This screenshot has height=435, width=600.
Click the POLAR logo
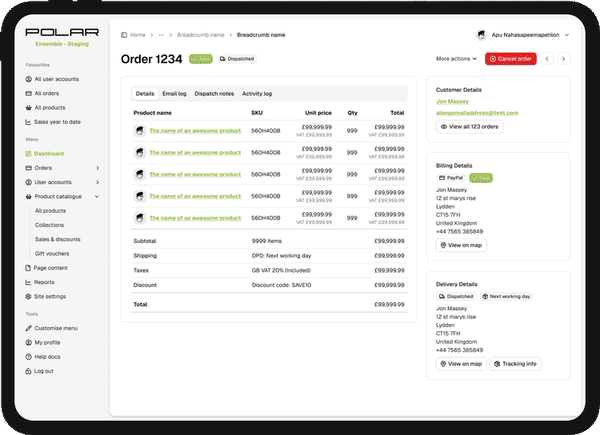pos(62,32)
